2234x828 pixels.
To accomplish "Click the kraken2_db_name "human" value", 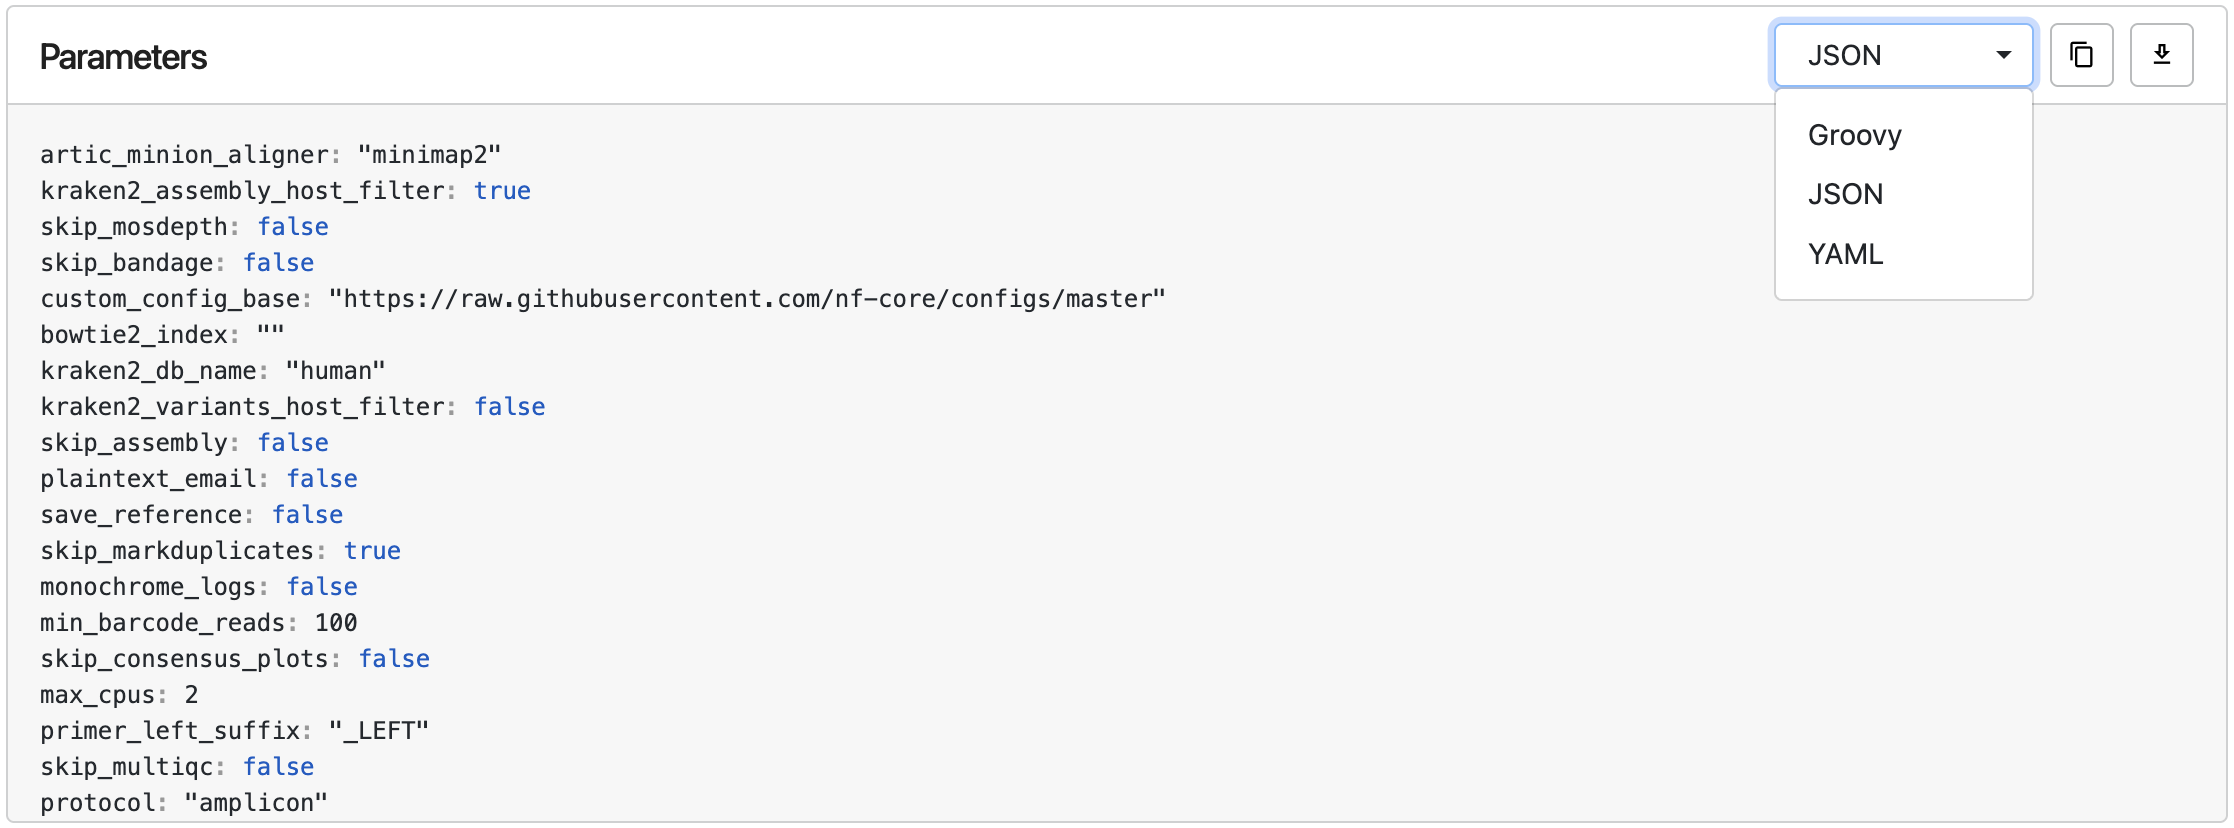I will click(335, 371).
